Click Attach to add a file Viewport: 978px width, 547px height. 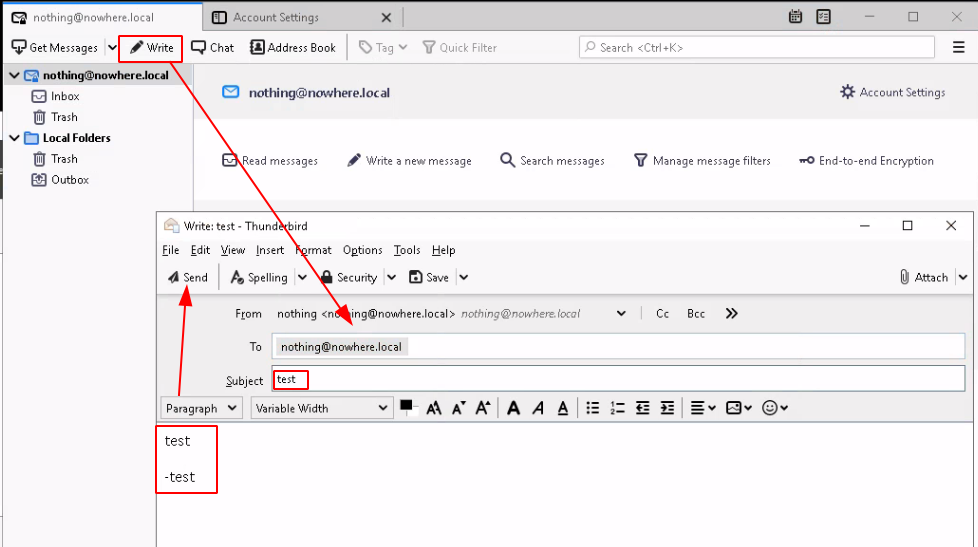(x=924, y=278)
